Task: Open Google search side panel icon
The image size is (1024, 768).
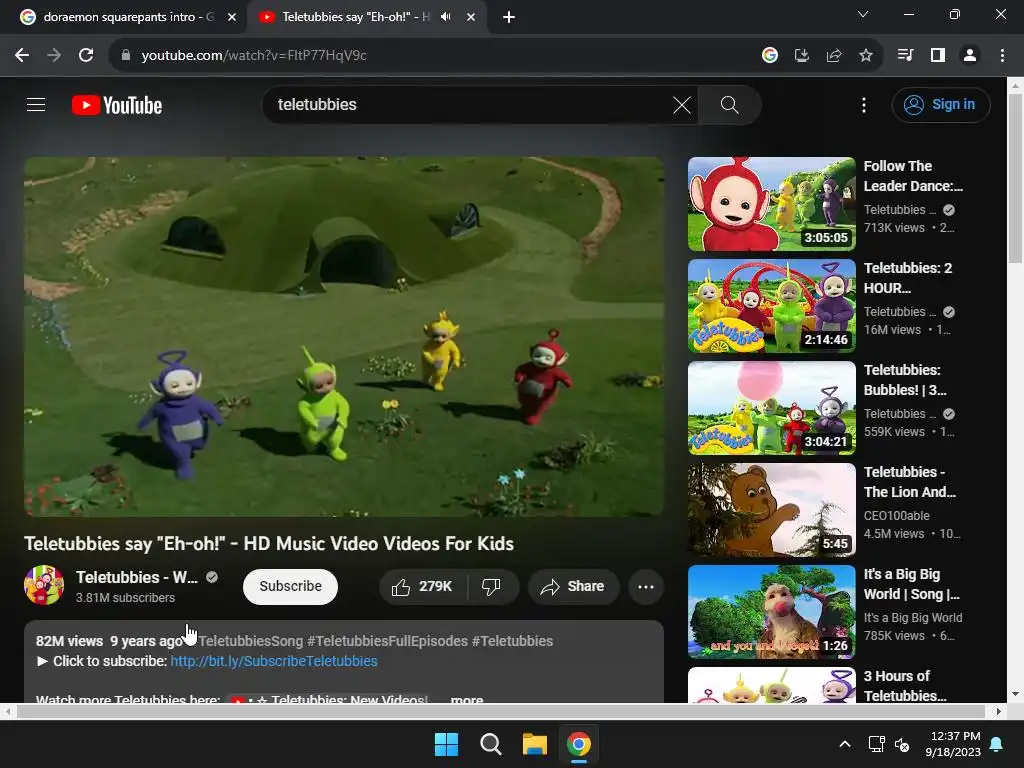Action: (x=770, y=56)
